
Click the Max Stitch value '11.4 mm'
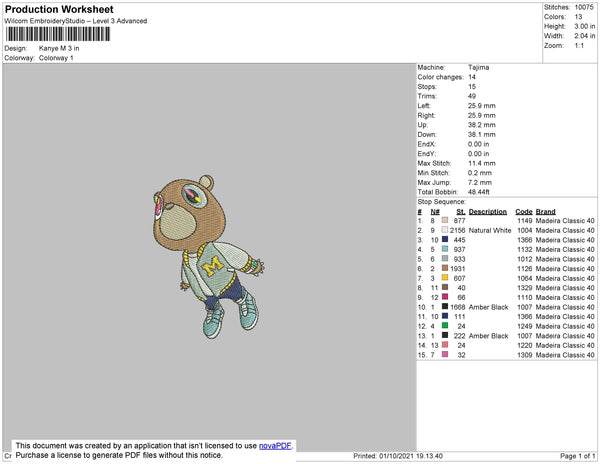[x=481, y=163]
